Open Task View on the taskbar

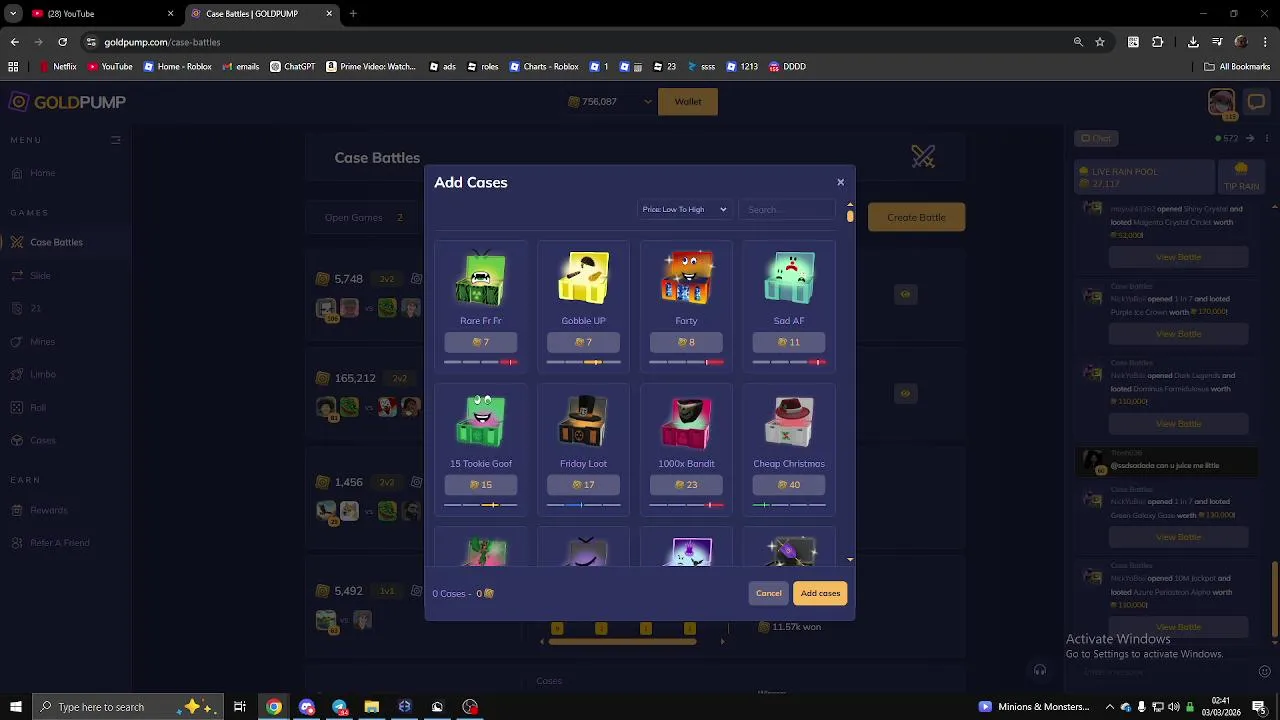(x=240, y=707)
